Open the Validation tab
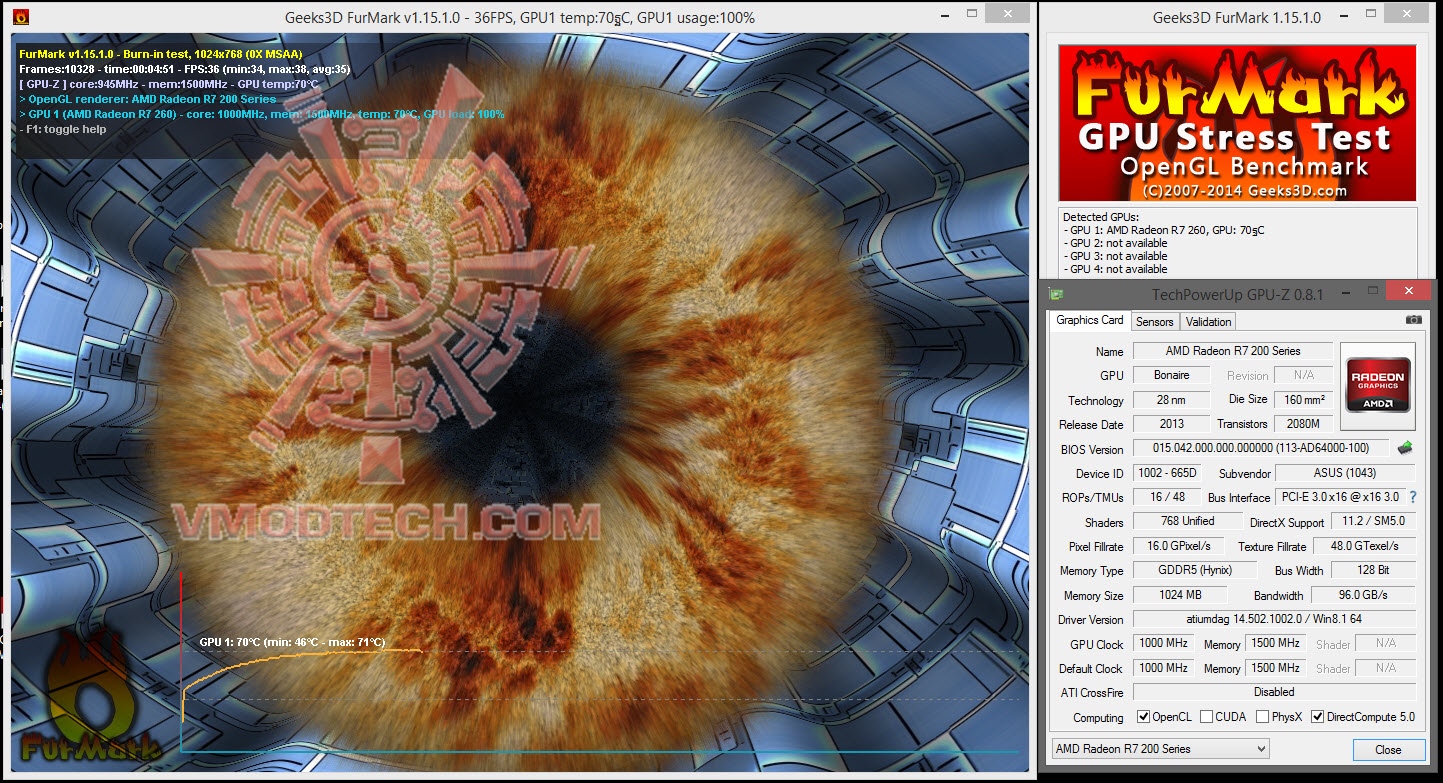This screenshot has height=783, width=1443. [1207, 321]
